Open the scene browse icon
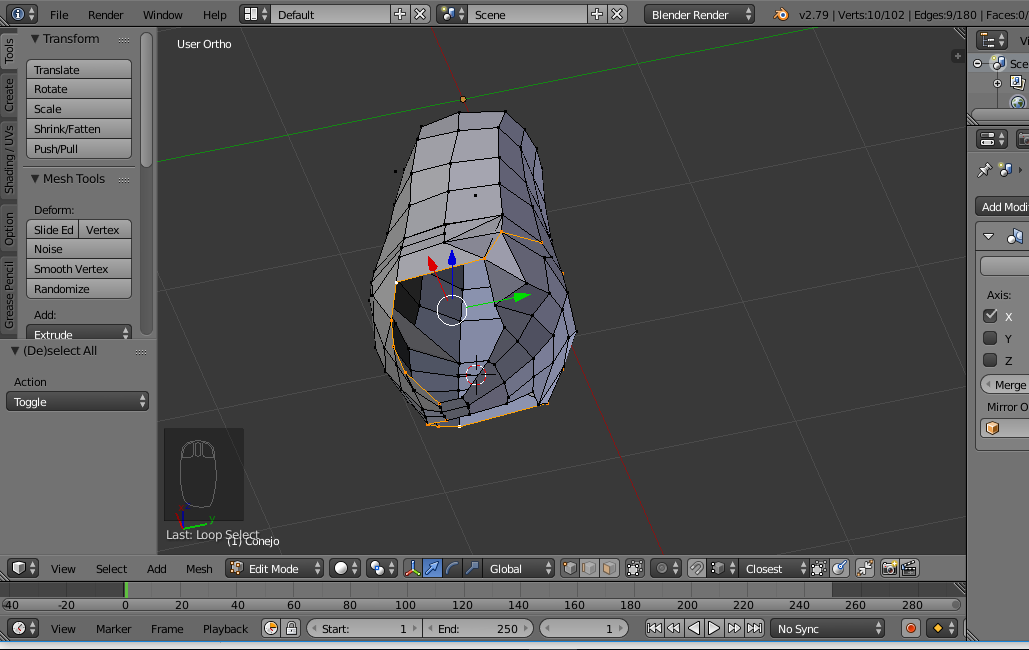1029x650 pixels. point(452,14)
